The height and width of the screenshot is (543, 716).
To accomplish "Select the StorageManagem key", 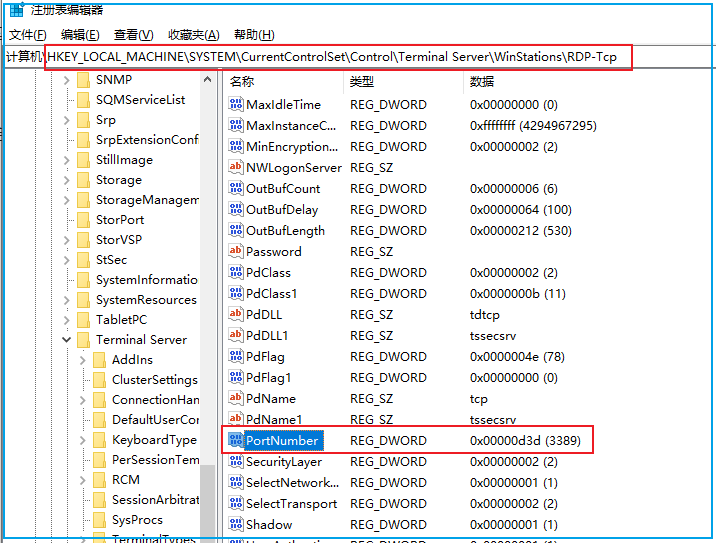I will pyautogui.click(x=147, y=200).
